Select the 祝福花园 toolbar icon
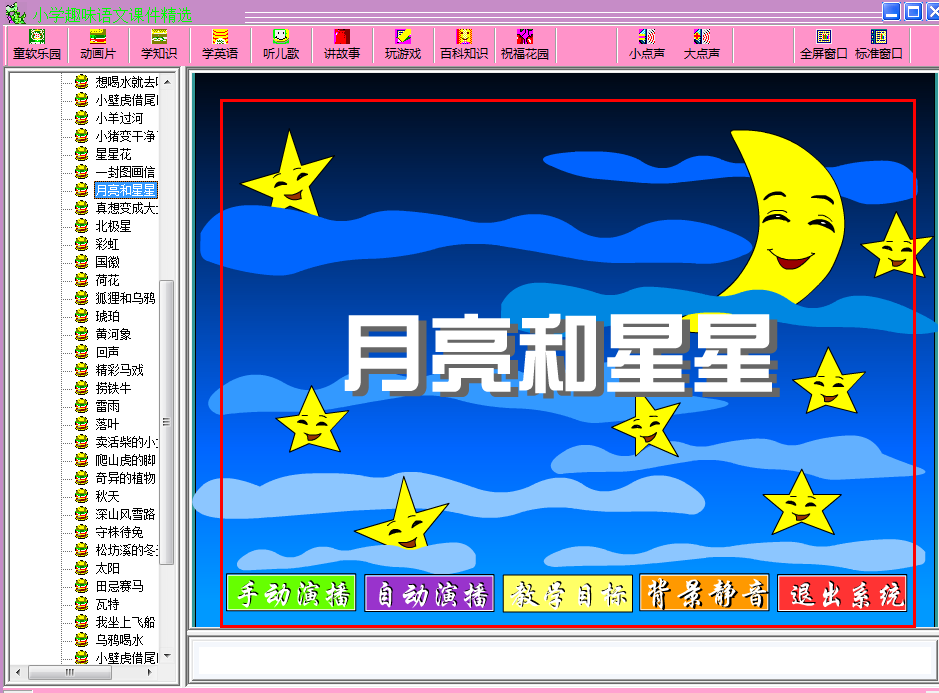 [x=525, y=44]
